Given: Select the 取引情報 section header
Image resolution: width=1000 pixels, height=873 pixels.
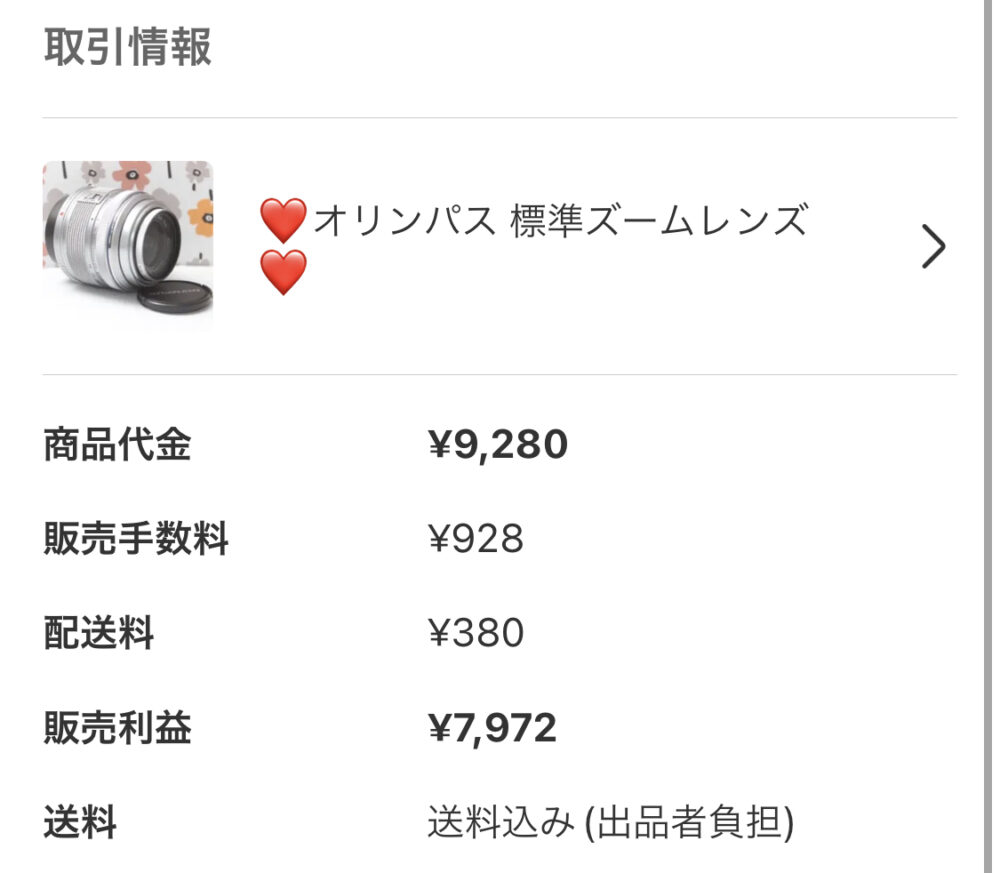Looking at the screenshot, I should pos(128,47).
